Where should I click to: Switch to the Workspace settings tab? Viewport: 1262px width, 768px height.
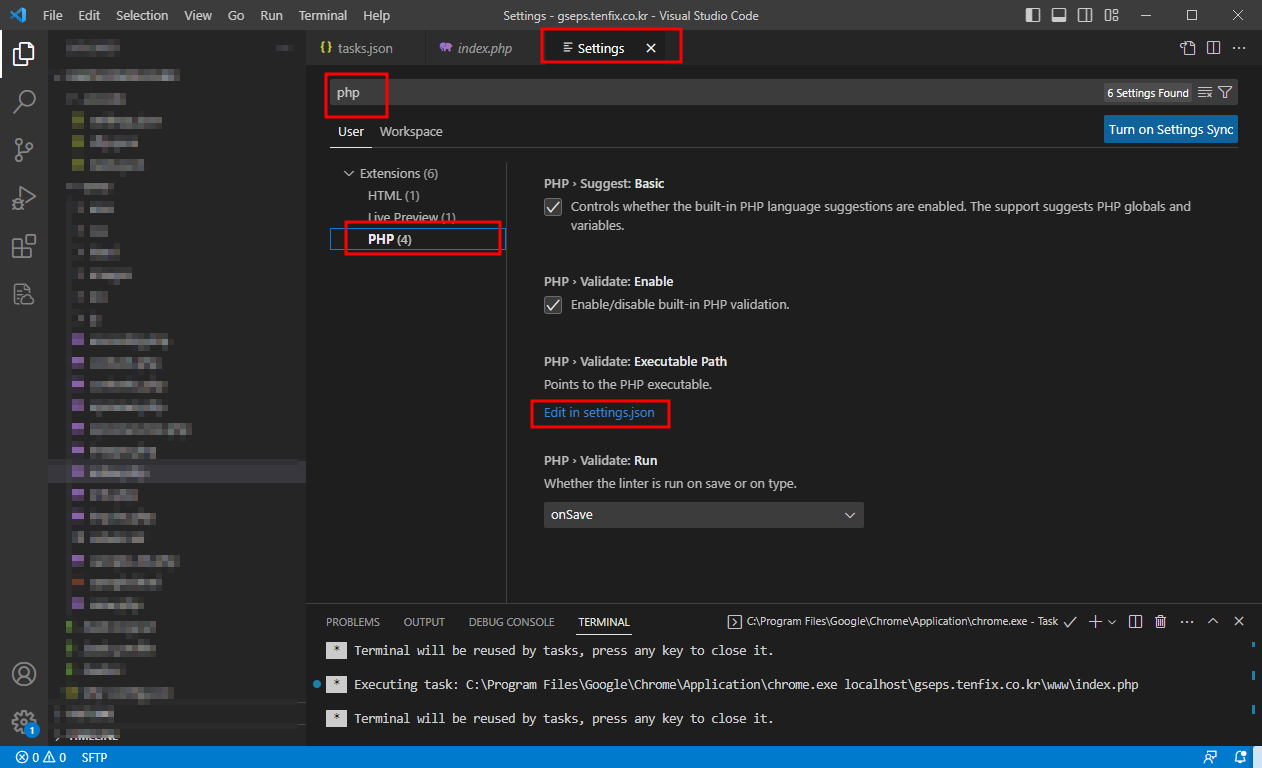click(x=411, y=131)
